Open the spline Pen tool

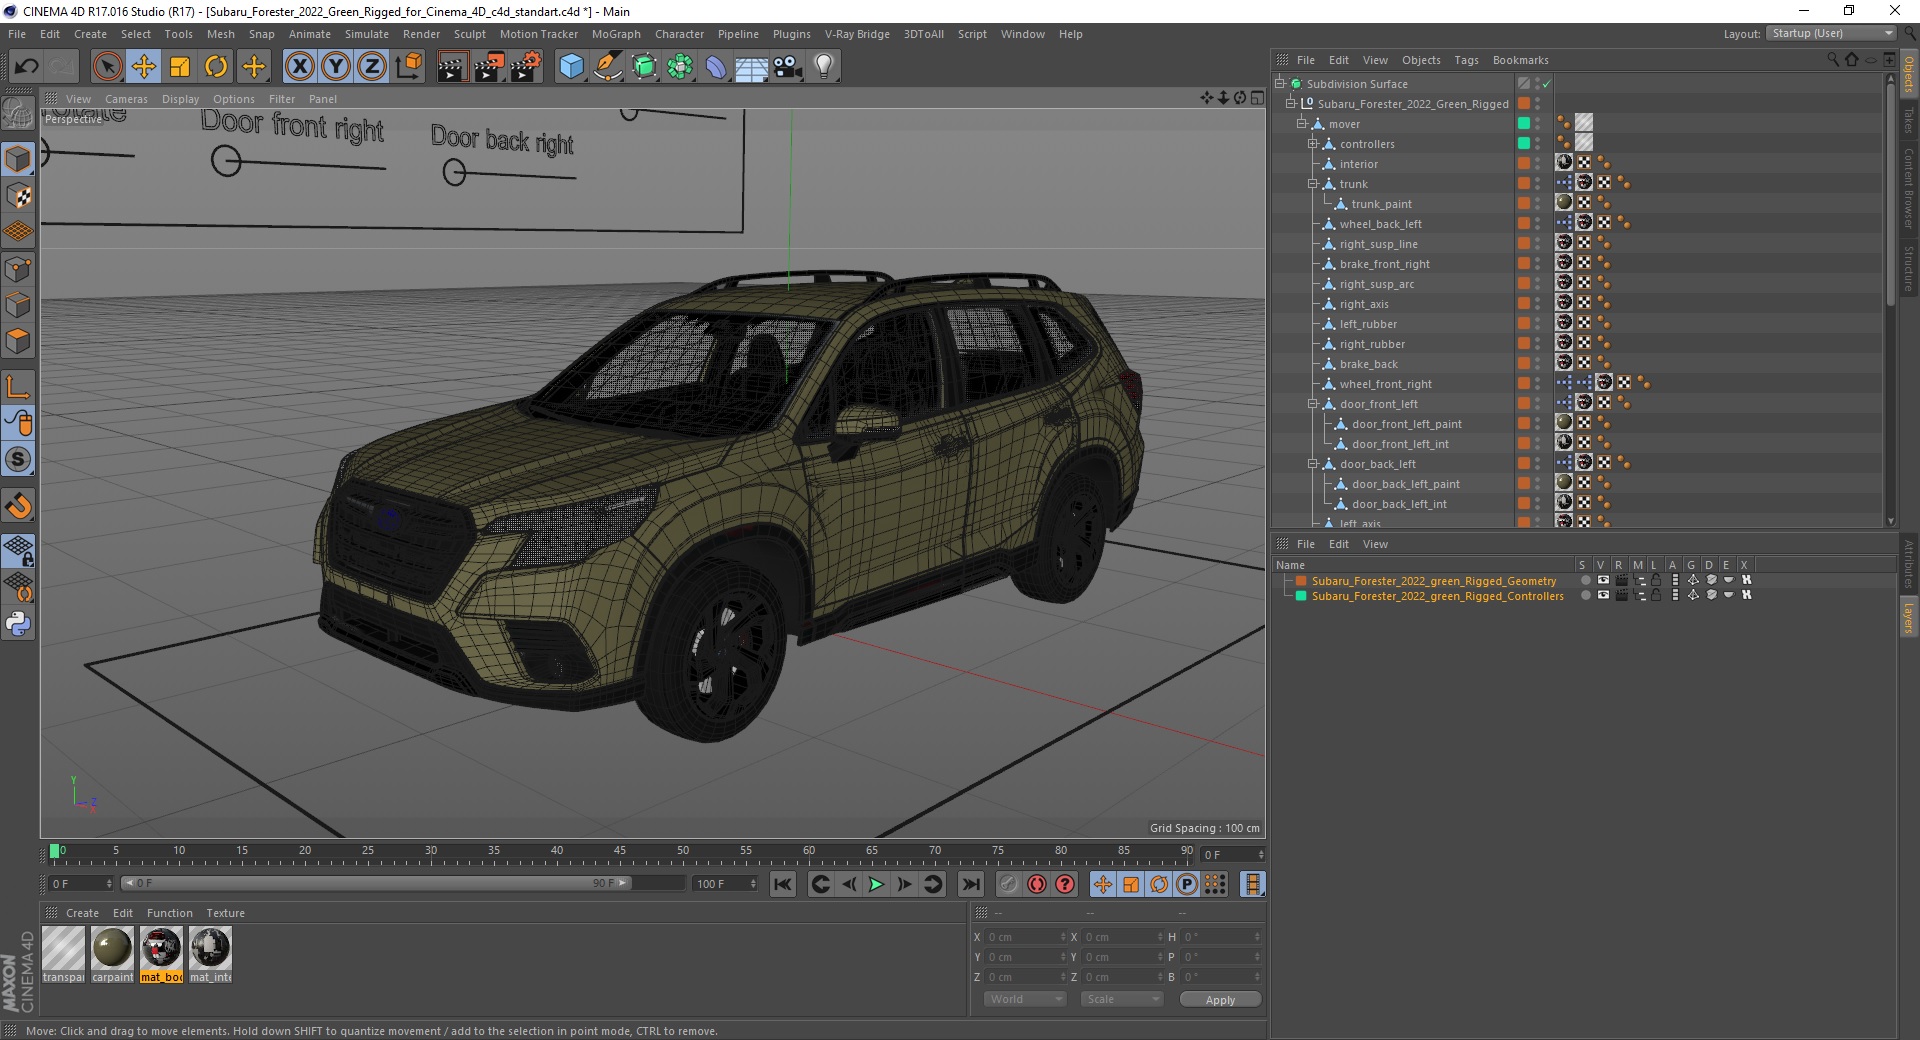[607, 67]
